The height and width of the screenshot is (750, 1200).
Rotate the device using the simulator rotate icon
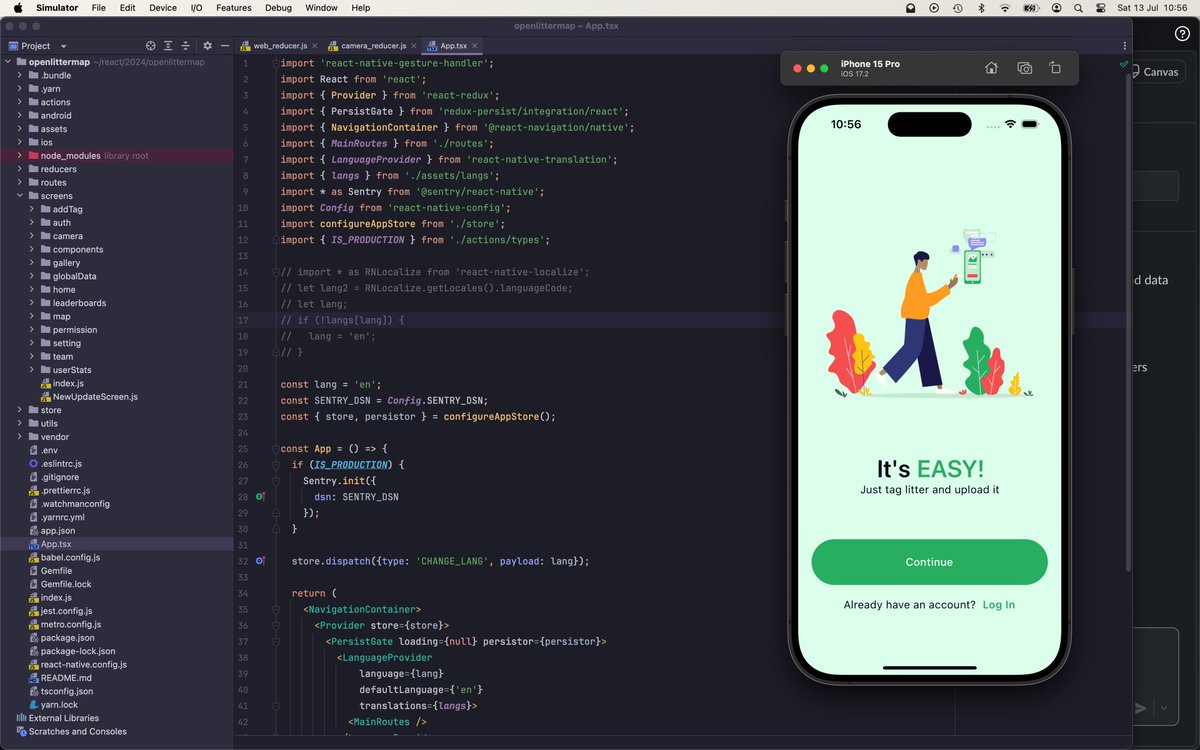click(1055, 68)
